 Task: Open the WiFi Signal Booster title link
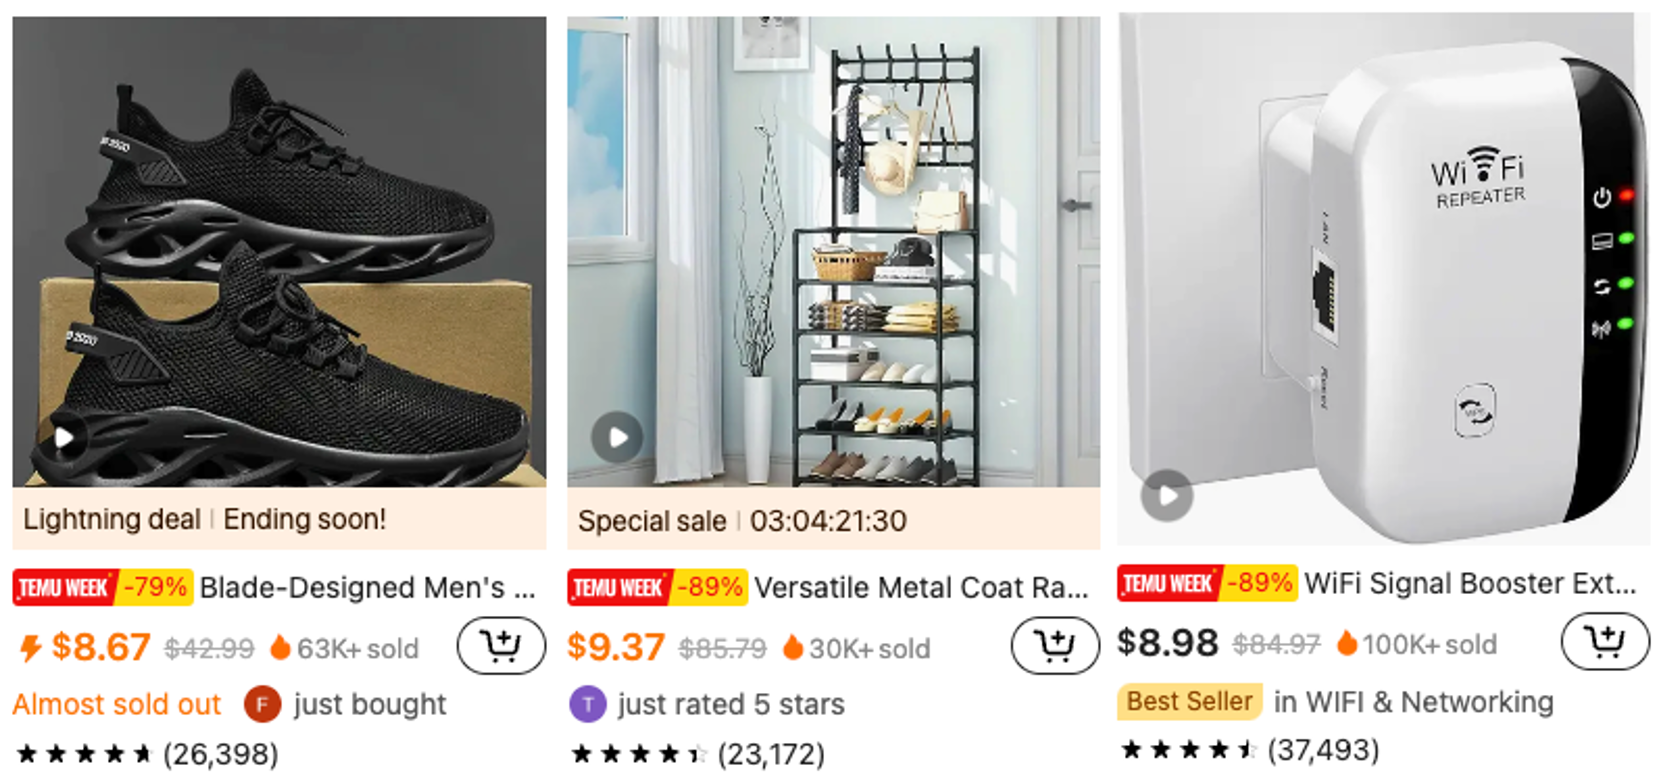click(x=1471, y=583)
